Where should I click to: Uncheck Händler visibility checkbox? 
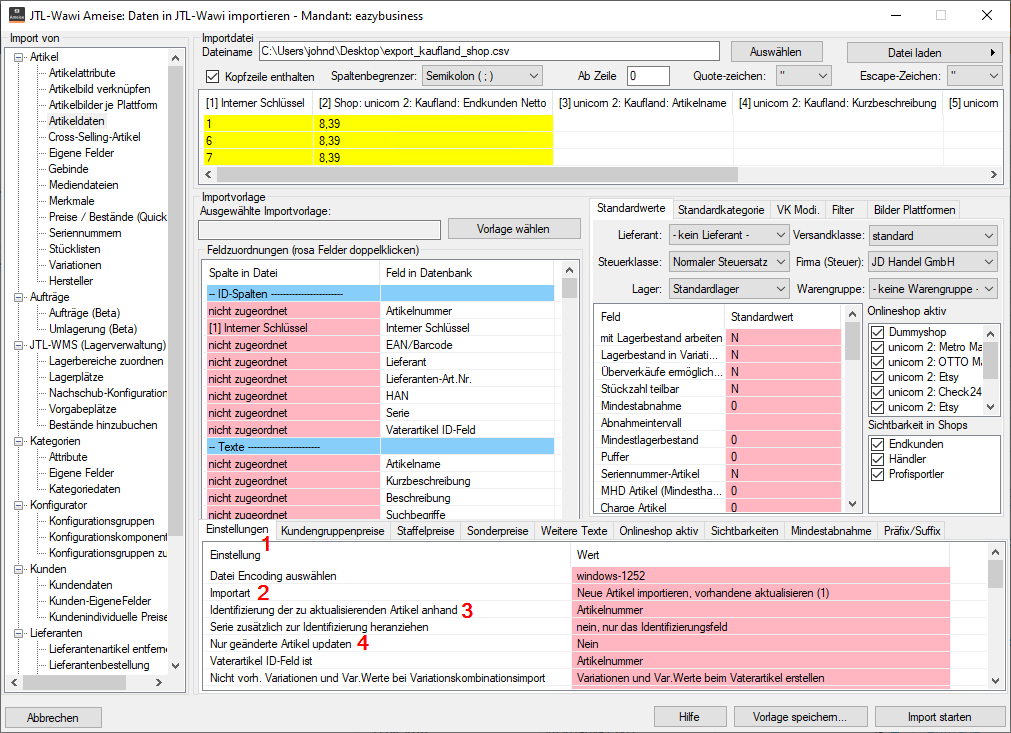point(877,459)
